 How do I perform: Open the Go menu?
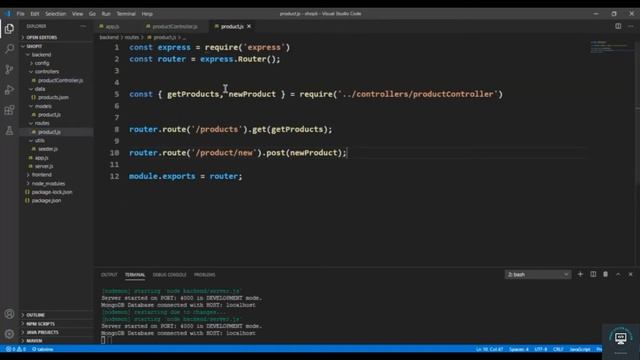(92, 13)
